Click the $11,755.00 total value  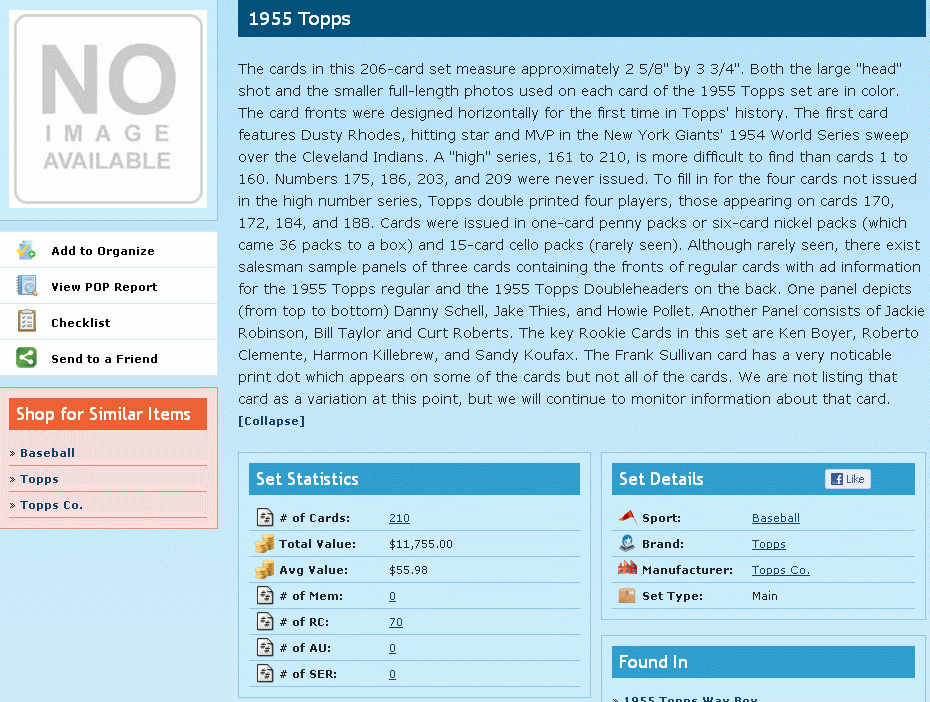pyautogui.click(x=421, y=544)
